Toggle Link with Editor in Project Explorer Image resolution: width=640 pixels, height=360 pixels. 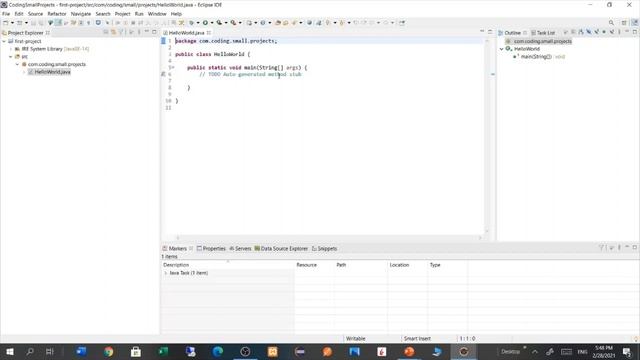pyautogui.click(x=113, y=32)
